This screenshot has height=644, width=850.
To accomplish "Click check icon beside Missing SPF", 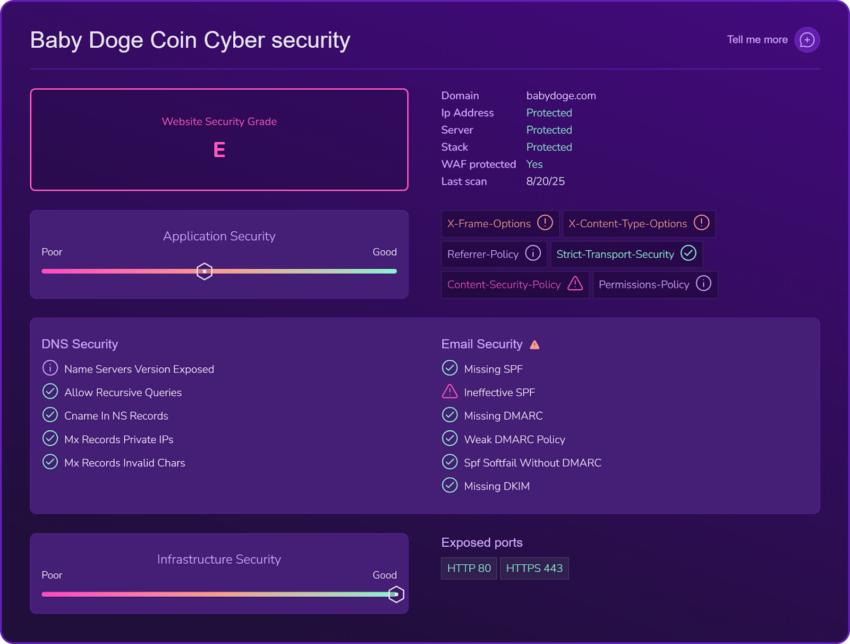I will [x=449, y=368].
